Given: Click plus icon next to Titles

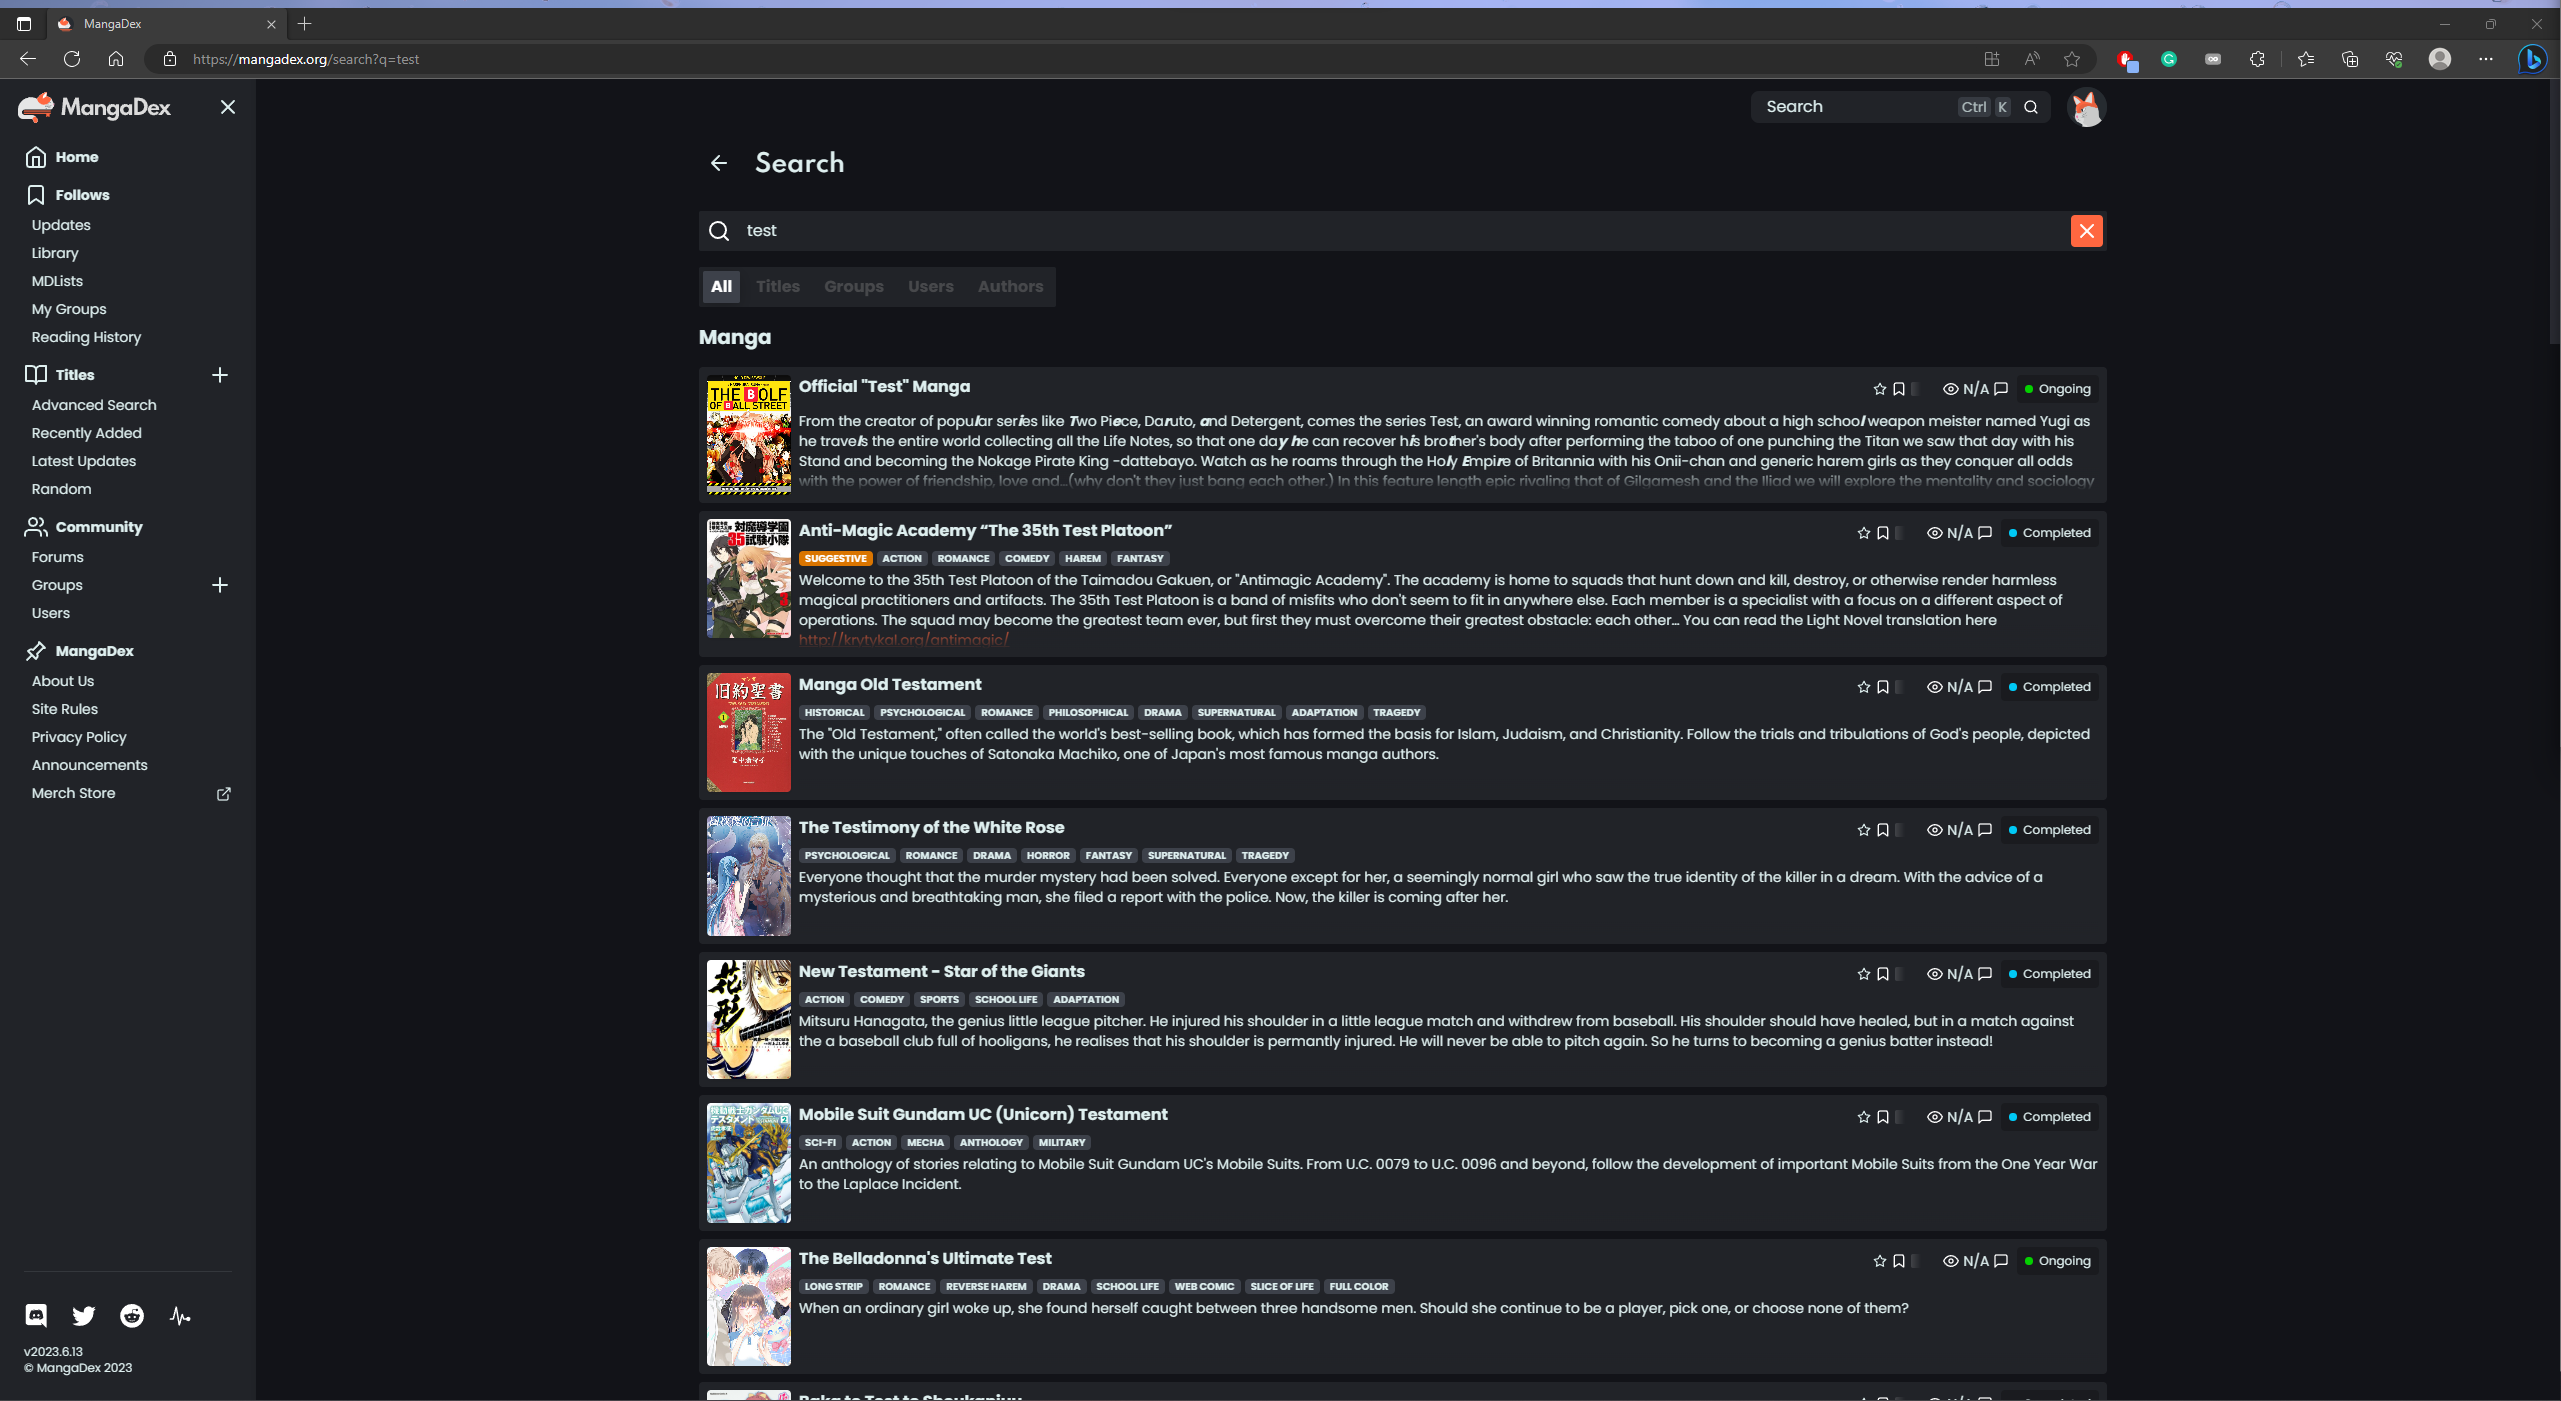Looking at the screenshot, I should click(220, 375).
